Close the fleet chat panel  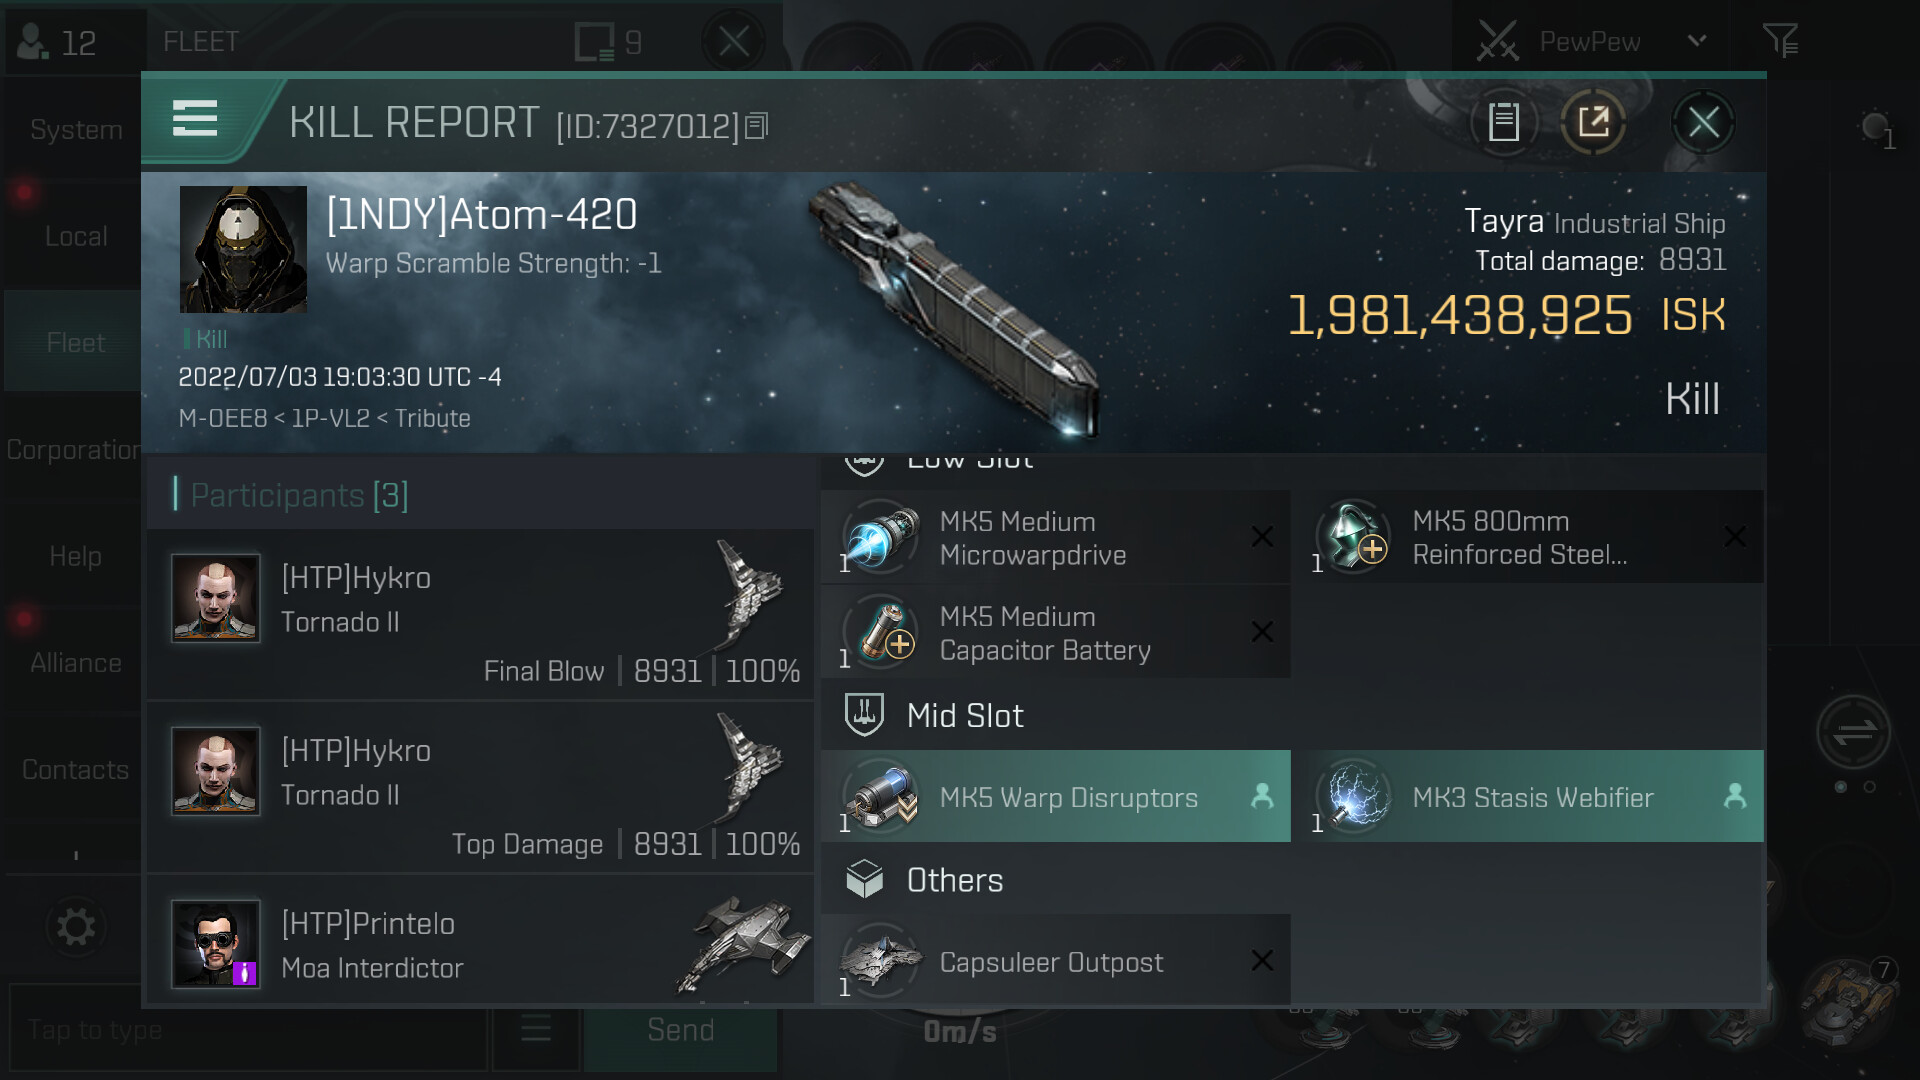pos(734,42)
